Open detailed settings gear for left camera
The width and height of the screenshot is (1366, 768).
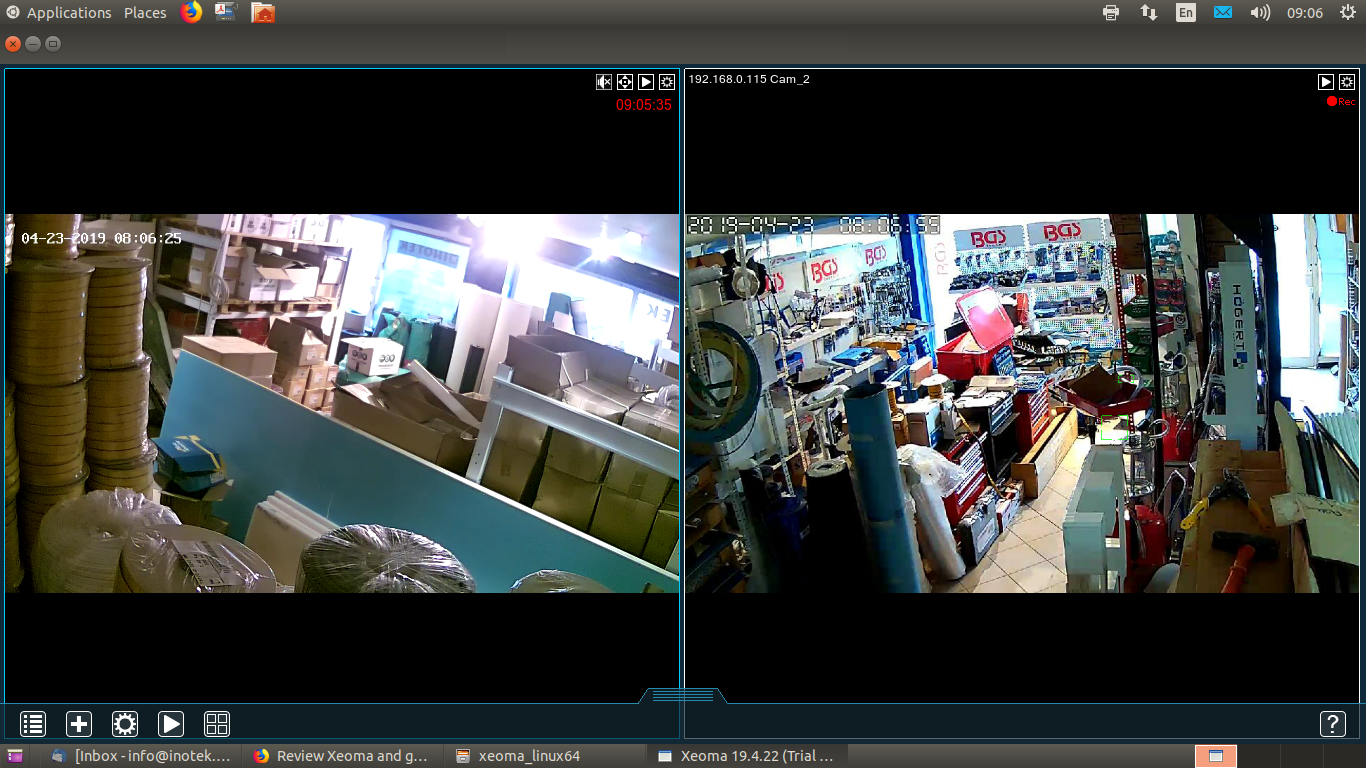[x=667, y=82]
